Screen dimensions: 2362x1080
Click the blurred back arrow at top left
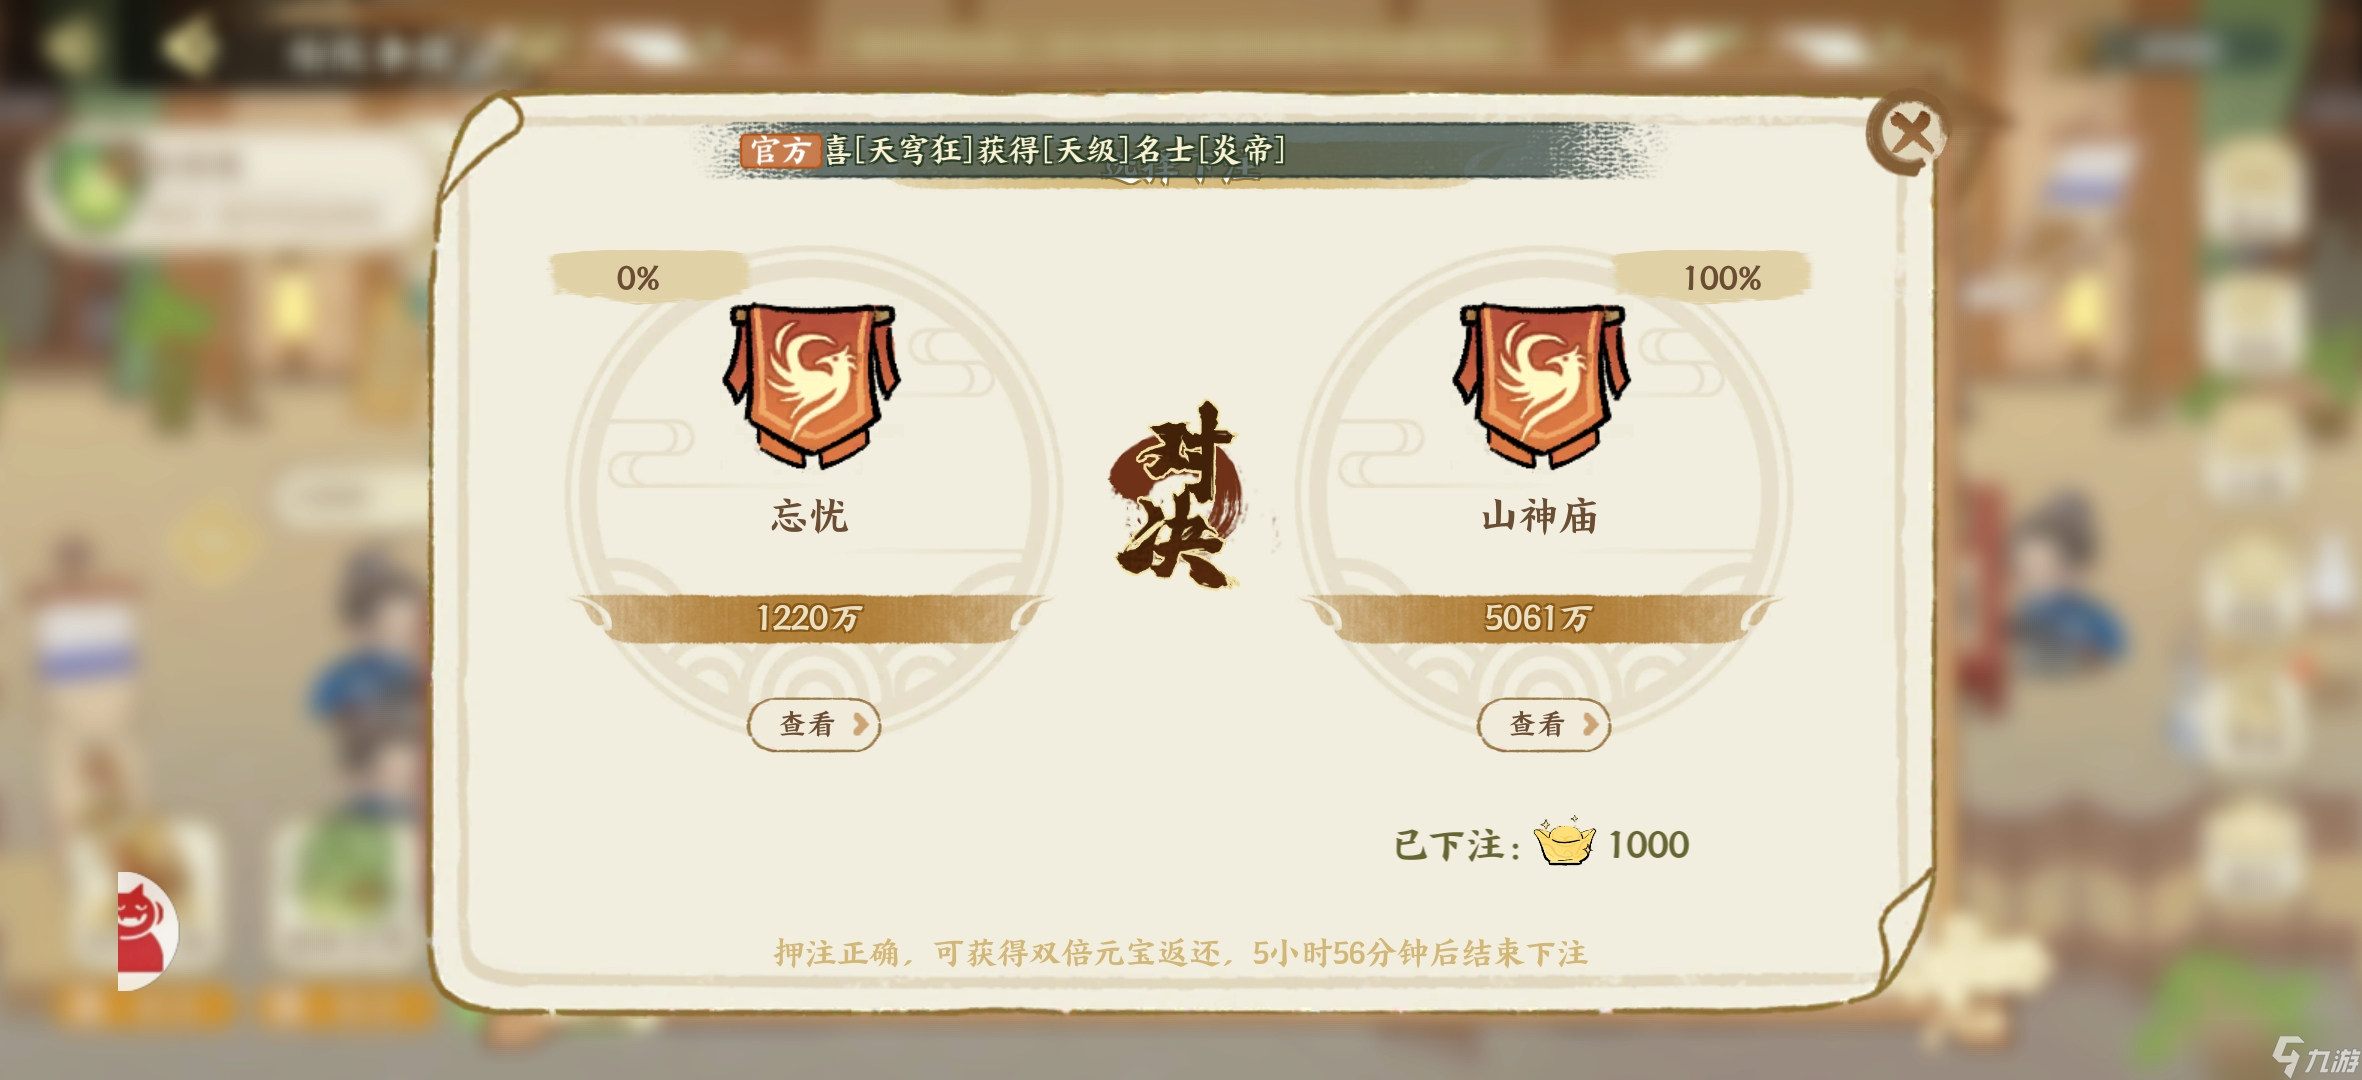tap(72, 46)
